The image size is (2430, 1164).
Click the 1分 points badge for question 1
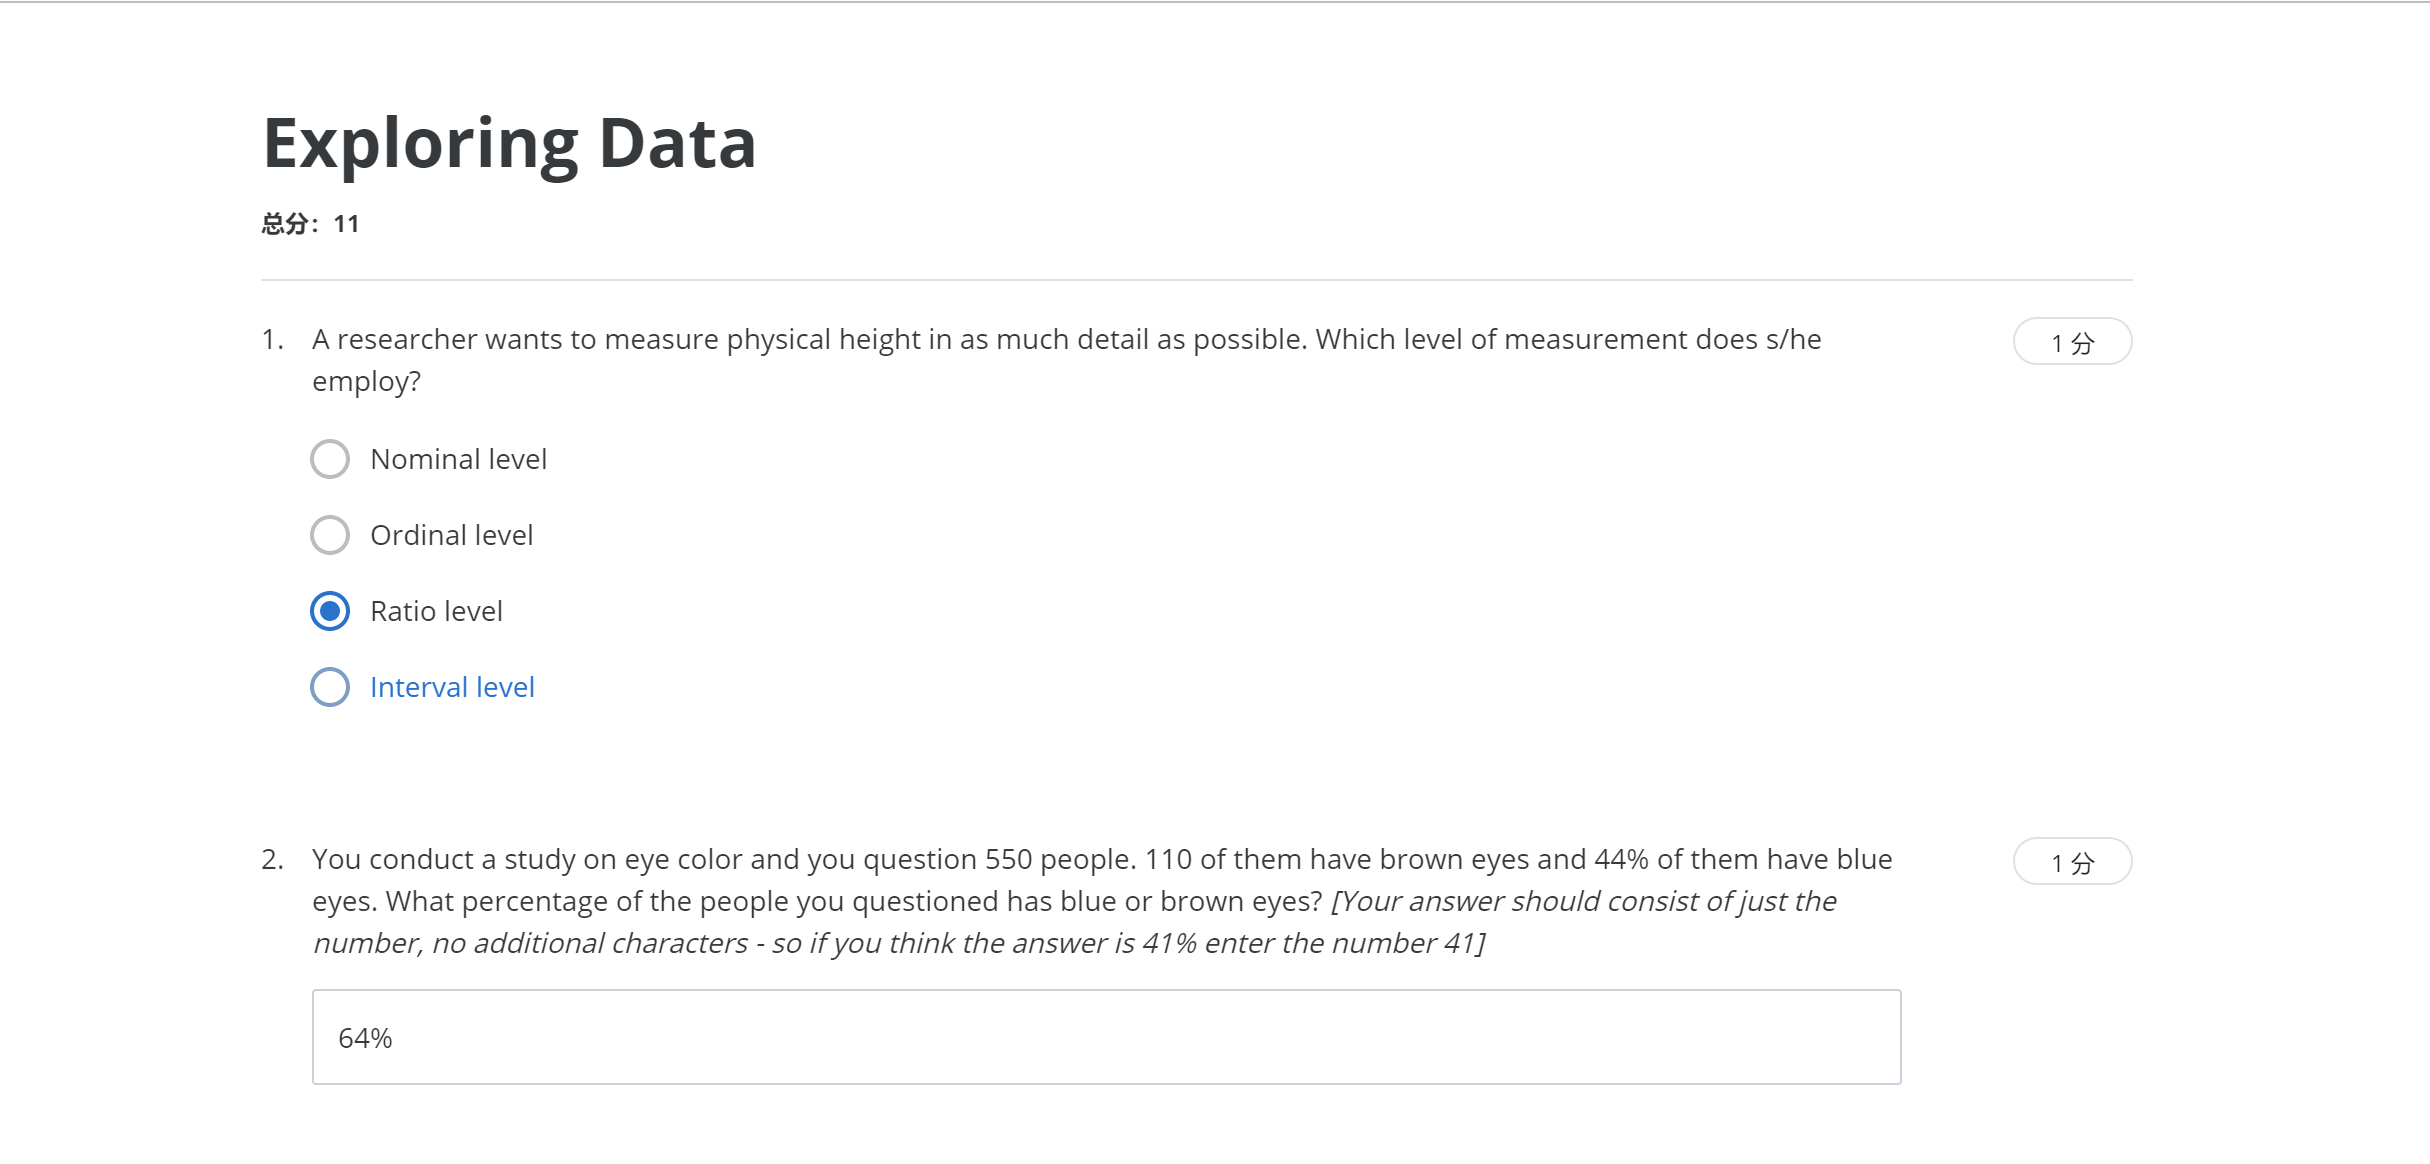coord(2072,342)
